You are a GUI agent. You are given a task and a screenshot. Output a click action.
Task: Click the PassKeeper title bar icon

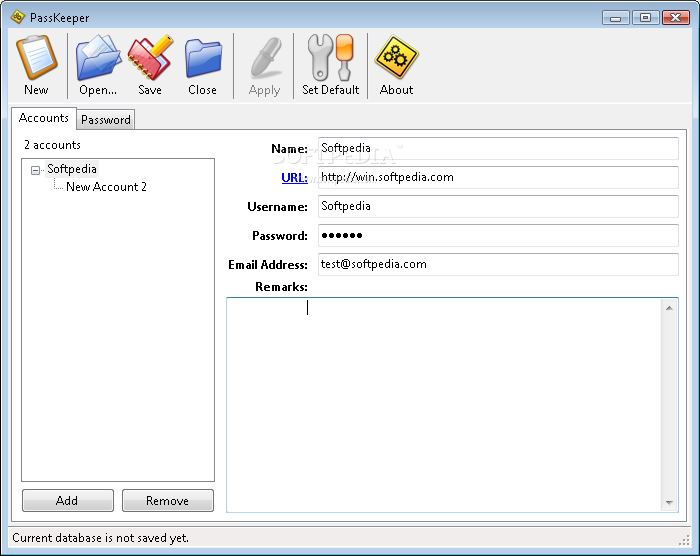18,17
